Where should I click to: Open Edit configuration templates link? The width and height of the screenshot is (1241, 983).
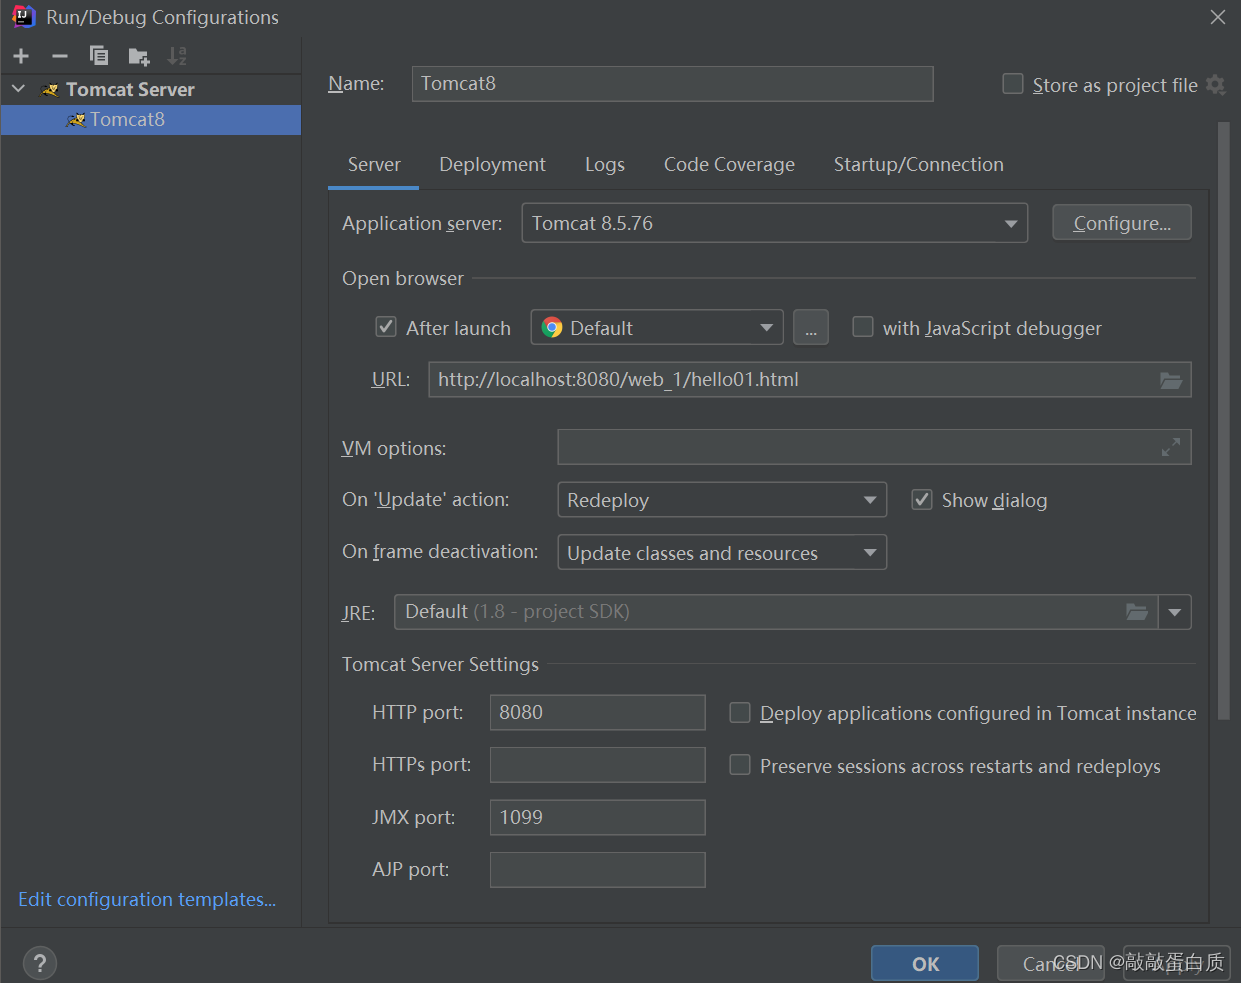click(x=147, y=899)
